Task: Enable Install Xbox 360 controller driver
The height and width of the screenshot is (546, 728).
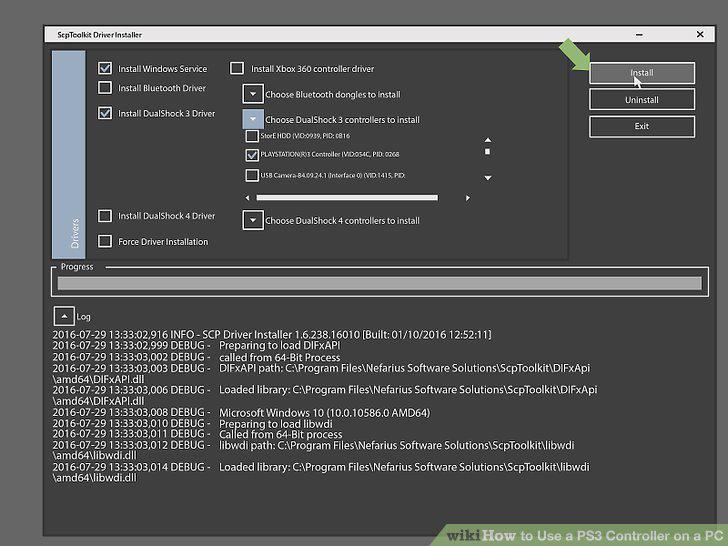Action: click(x=237, y=68)
